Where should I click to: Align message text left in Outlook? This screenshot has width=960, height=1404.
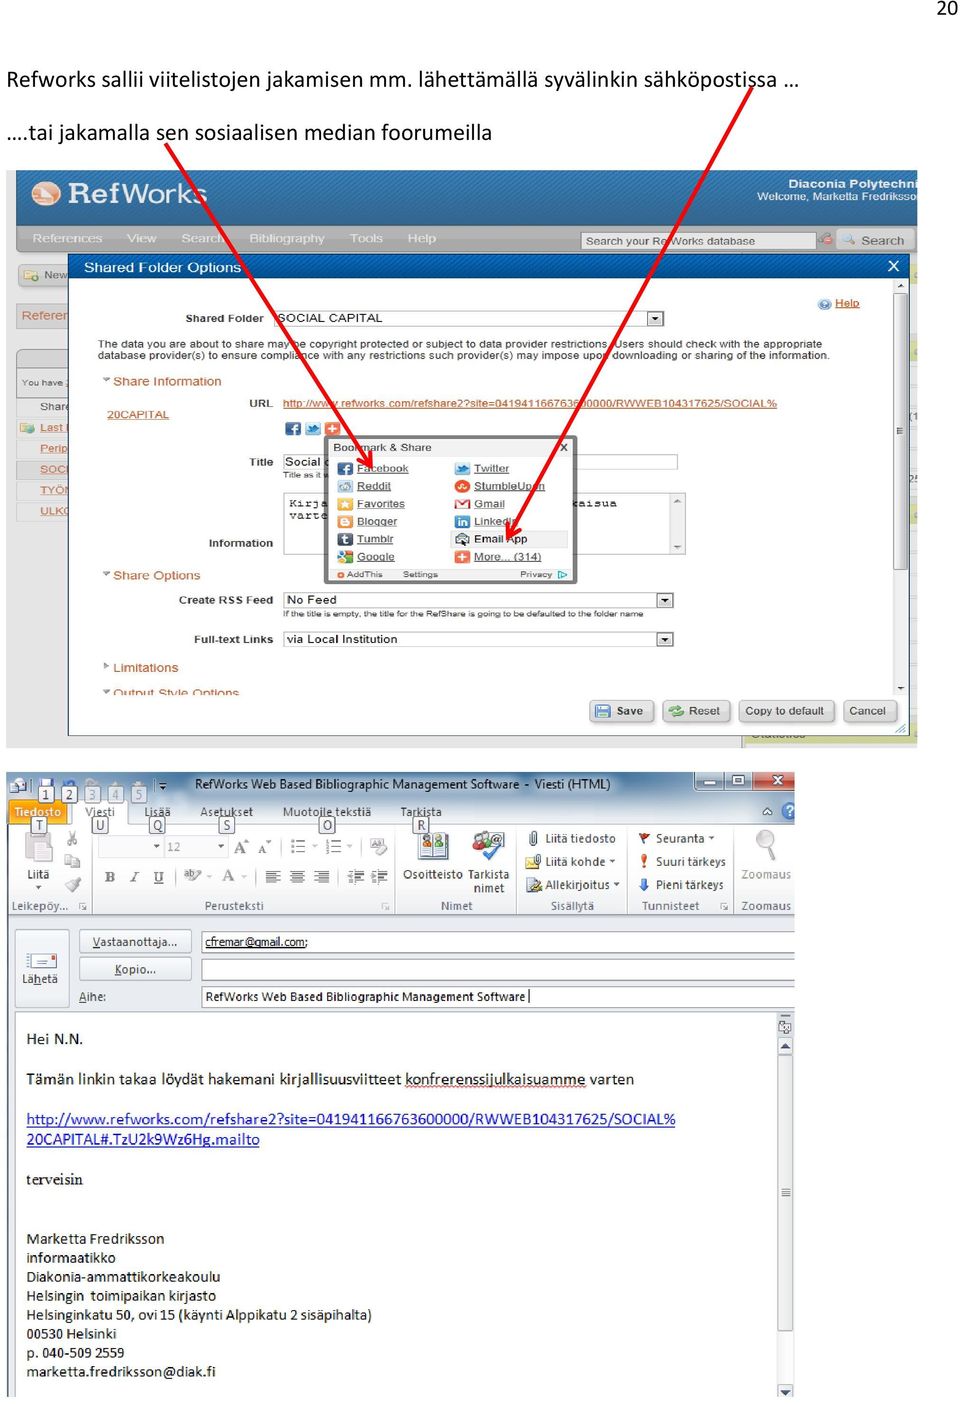273,877
